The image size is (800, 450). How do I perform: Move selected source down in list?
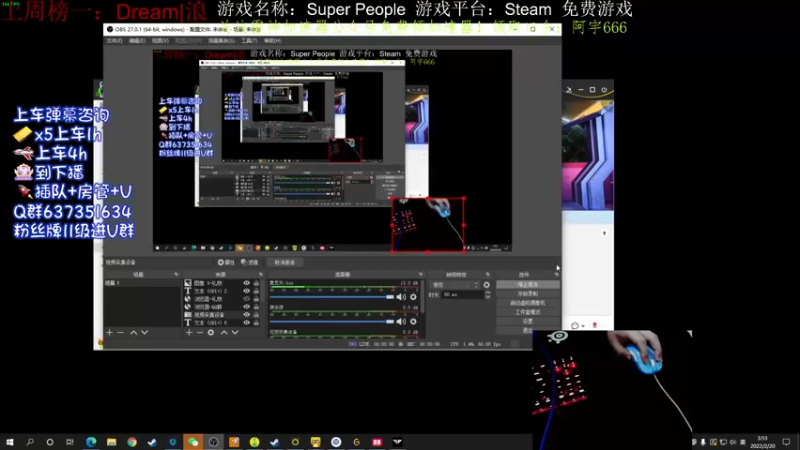click(235, 333)
